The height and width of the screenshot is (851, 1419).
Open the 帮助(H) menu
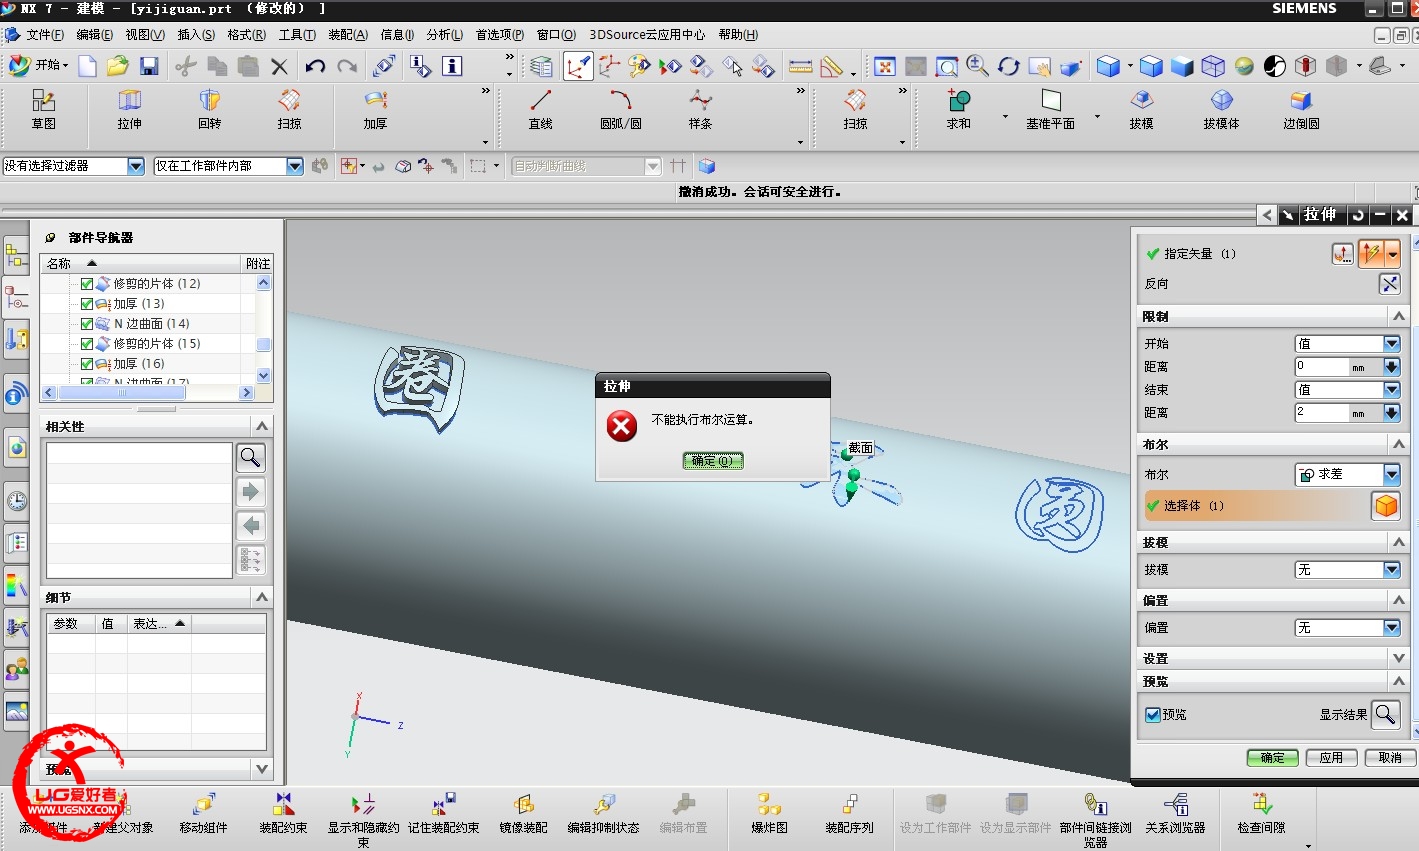pos(738,35)
